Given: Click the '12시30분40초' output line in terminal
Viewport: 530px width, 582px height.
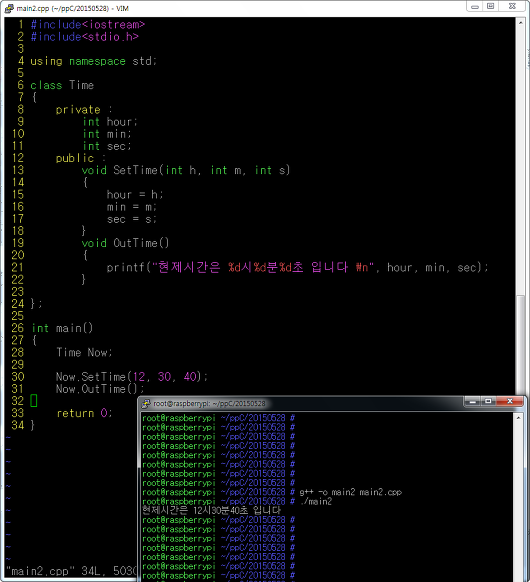Looking at the screenshot, I should [212, 511].
